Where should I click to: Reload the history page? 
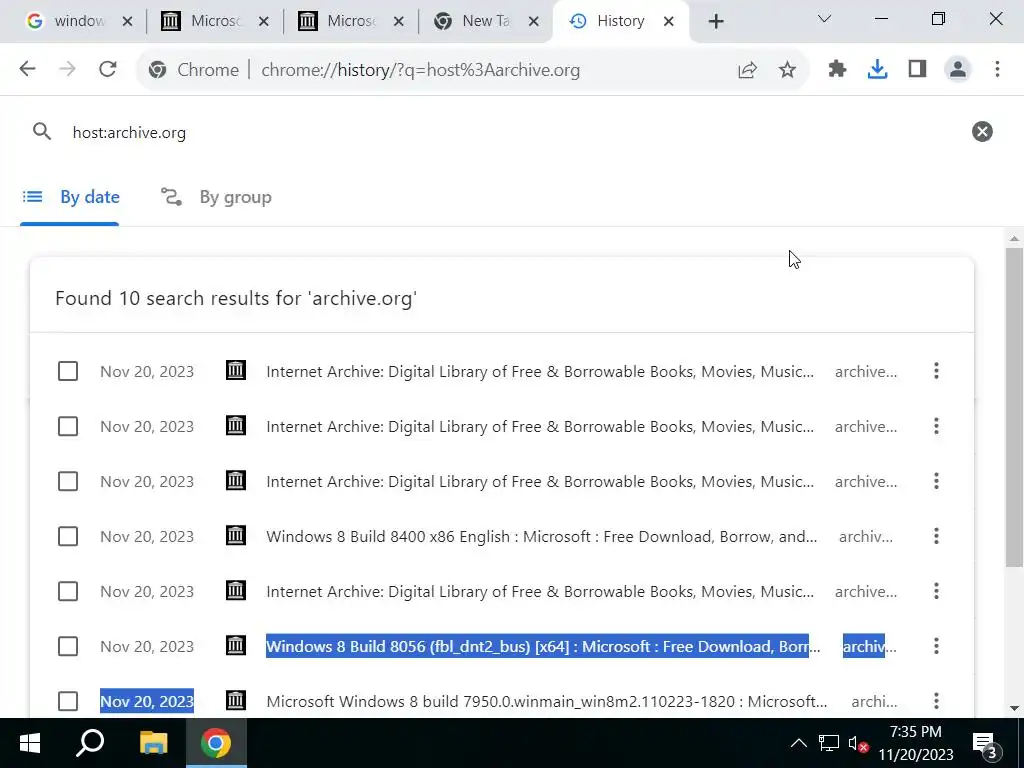(x=108, y=69)
